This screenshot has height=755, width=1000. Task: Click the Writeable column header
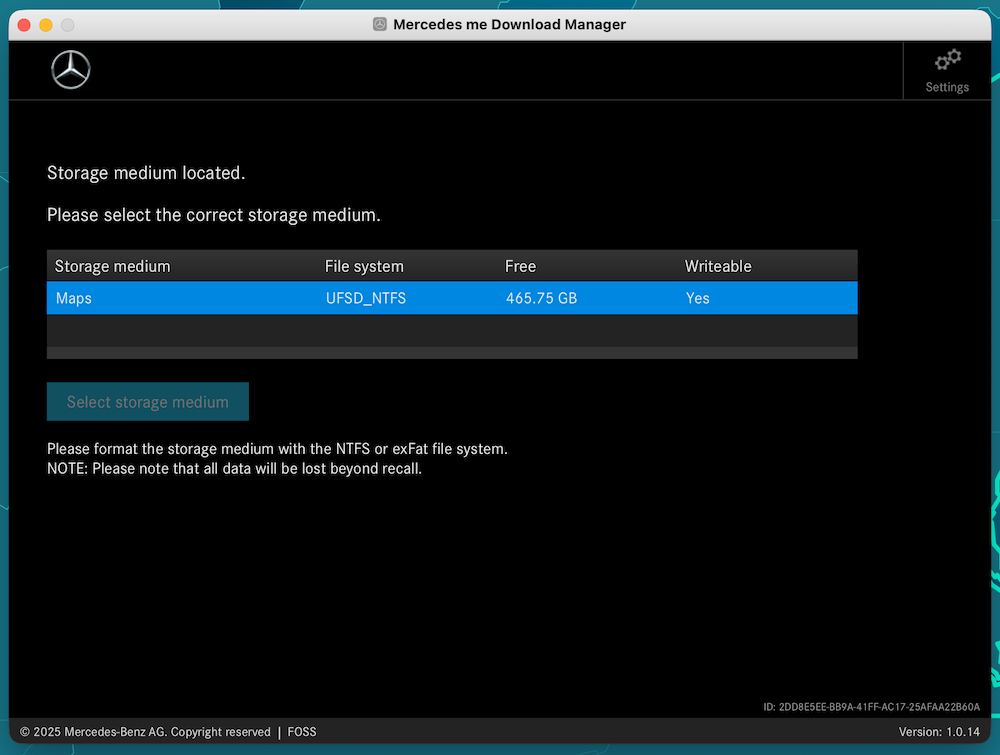click(718, 266)
